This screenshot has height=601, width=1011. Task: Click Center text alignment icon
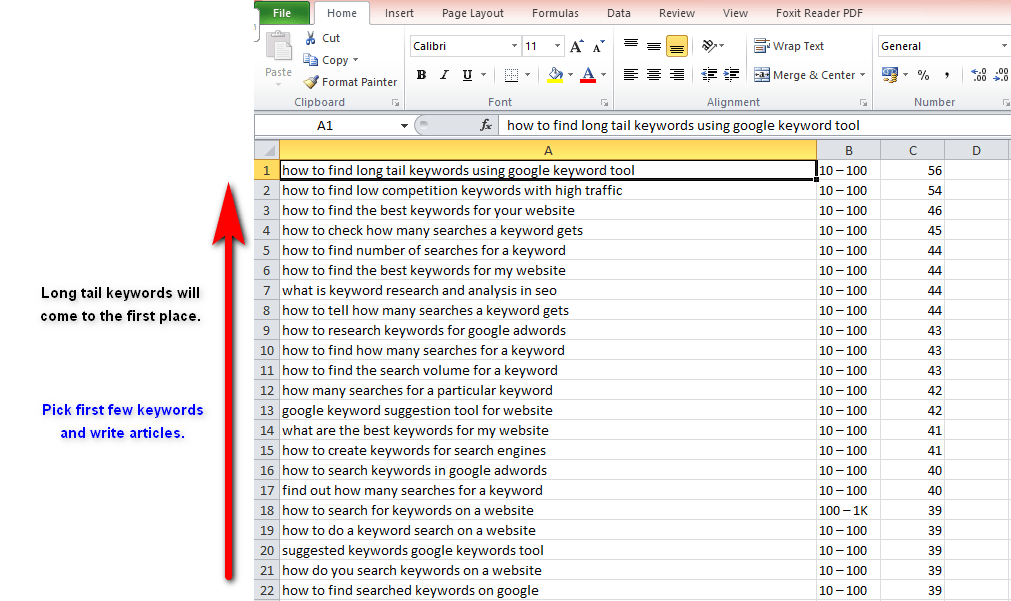(654, 75)
